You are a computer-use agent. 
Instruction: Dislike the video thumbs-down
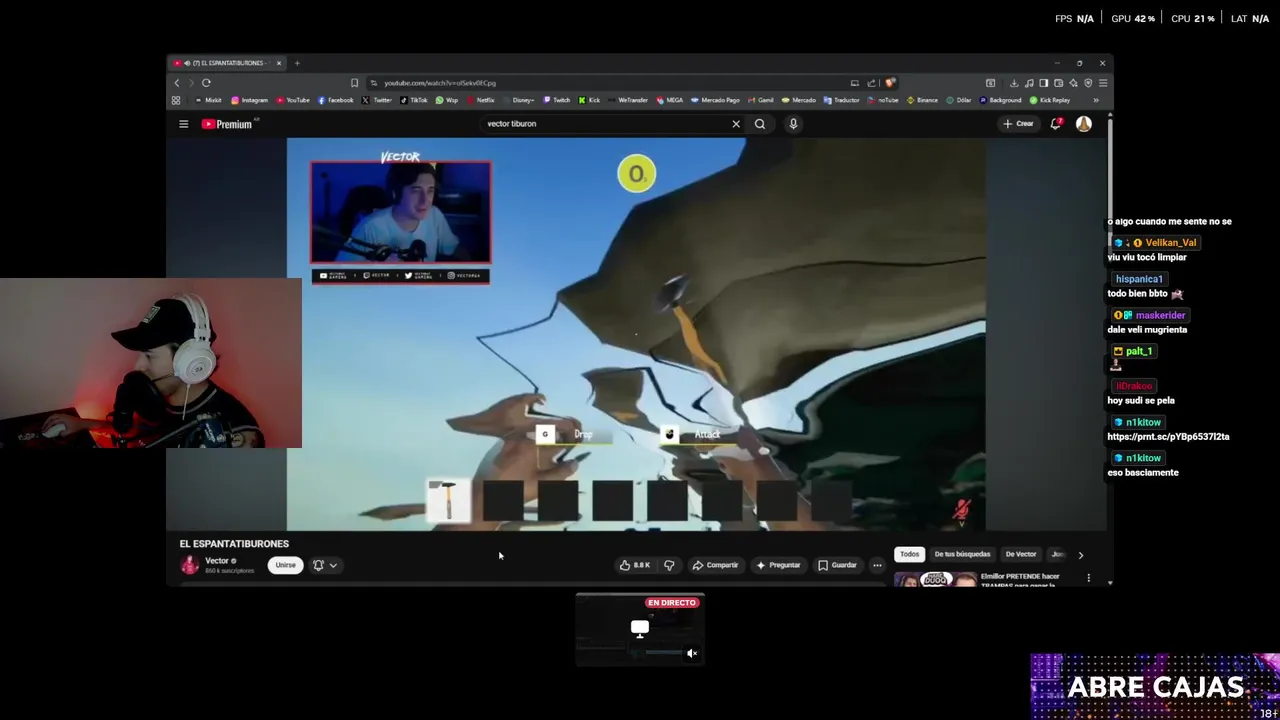[669, 565]
